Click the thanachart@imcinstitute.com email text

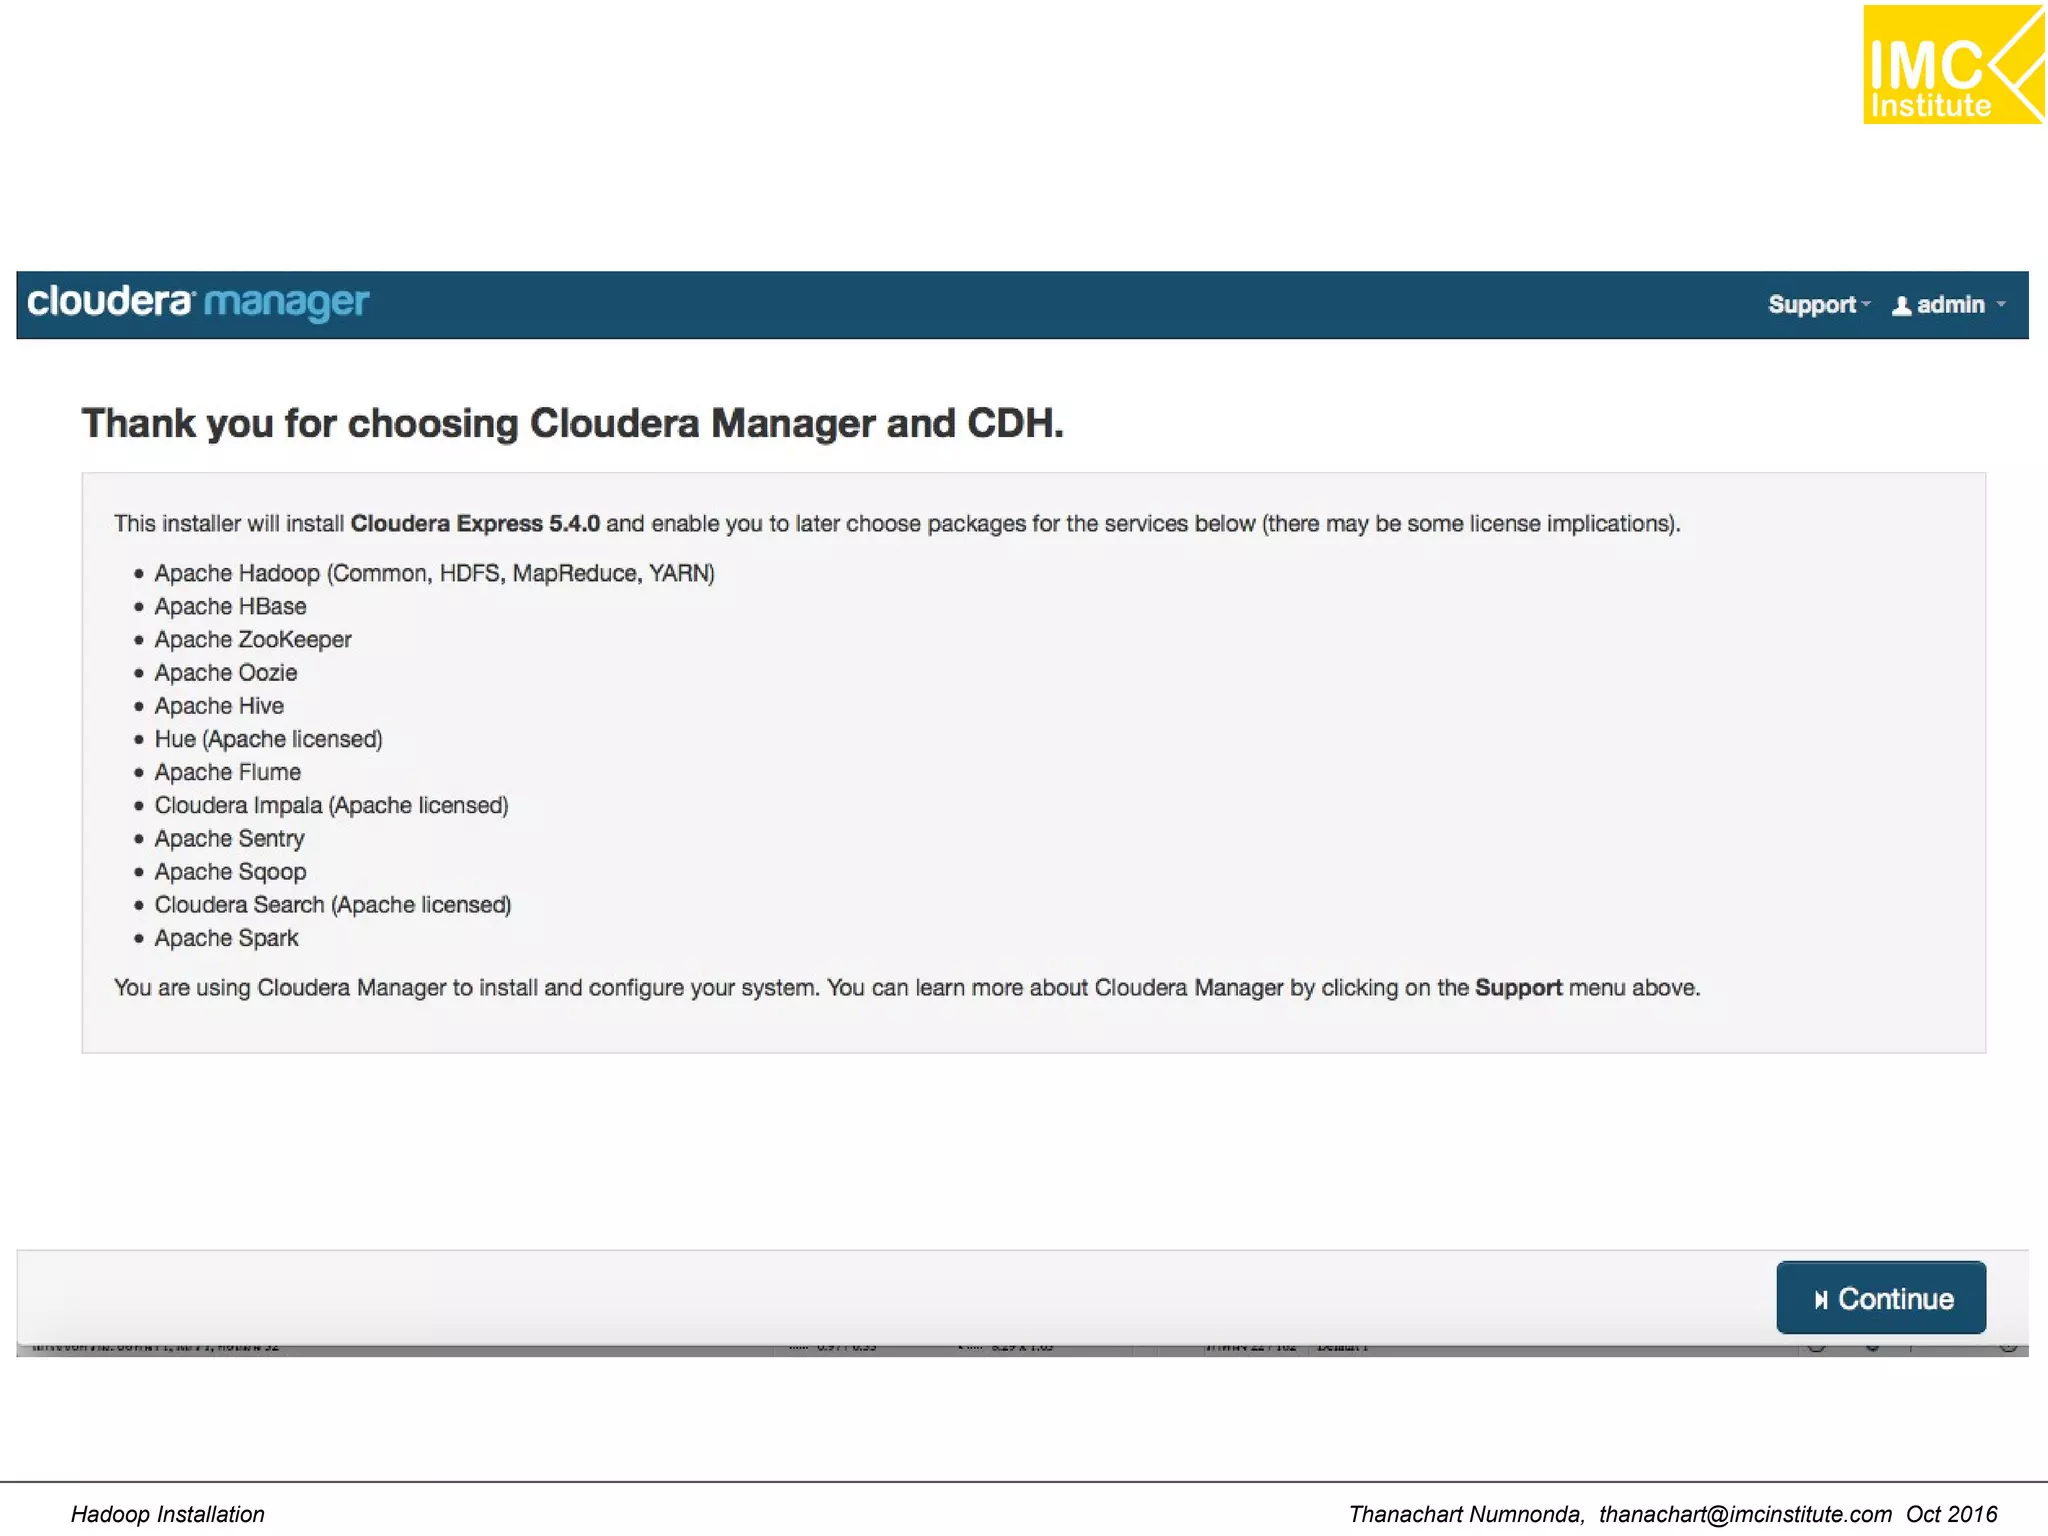pyautogui.click(x=1745, y=1514)
